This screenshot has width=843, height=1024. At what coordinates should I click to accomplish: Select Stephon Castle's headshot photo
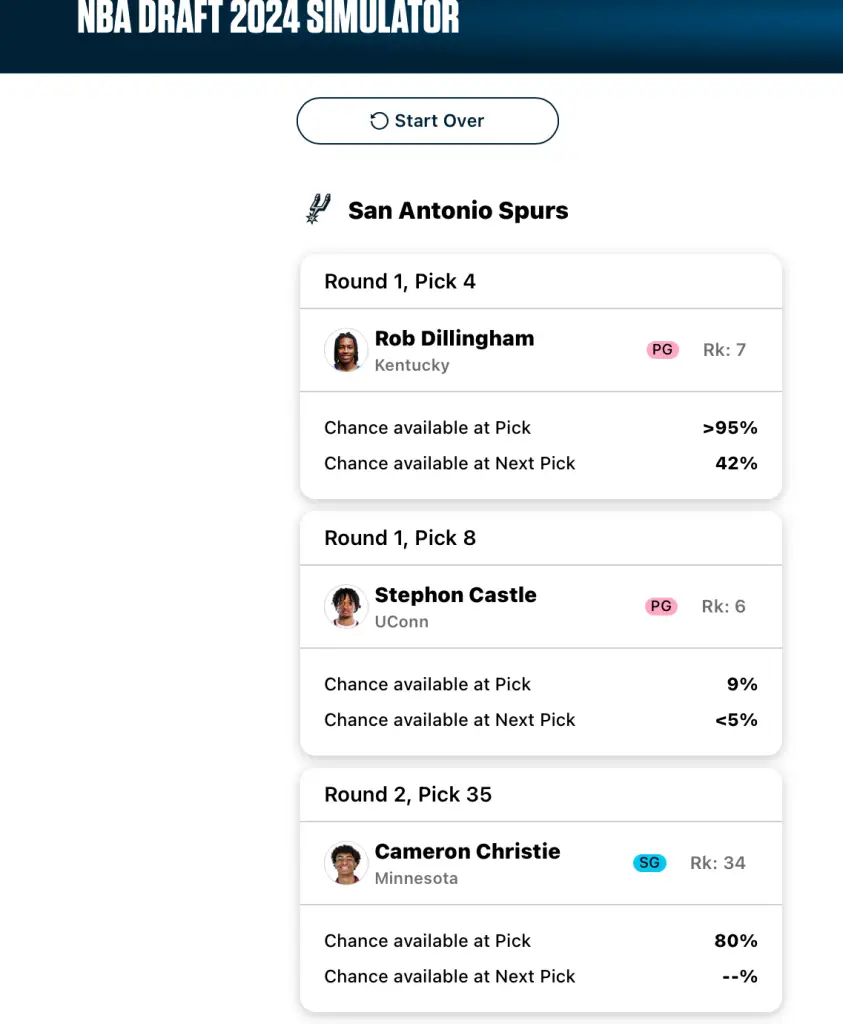(x=345, y=607)
